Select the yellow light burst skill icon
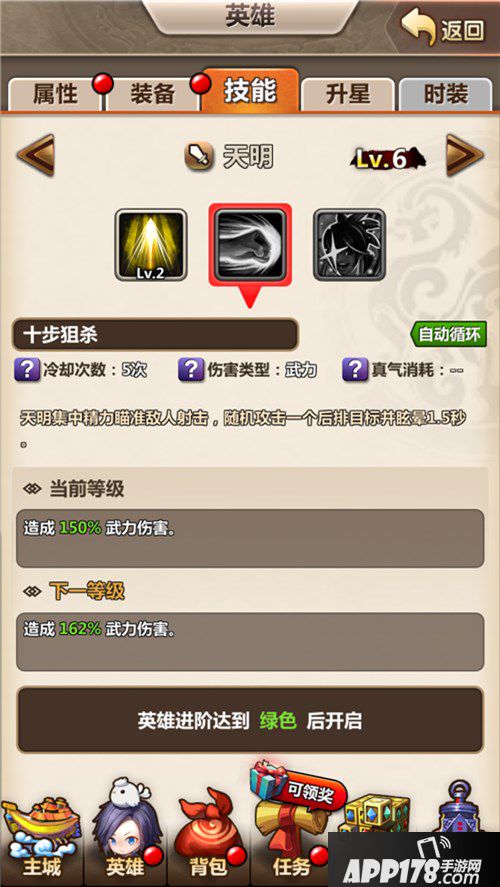Image resolution: width=500 pixels, height=887 pixels. point(150,244)
